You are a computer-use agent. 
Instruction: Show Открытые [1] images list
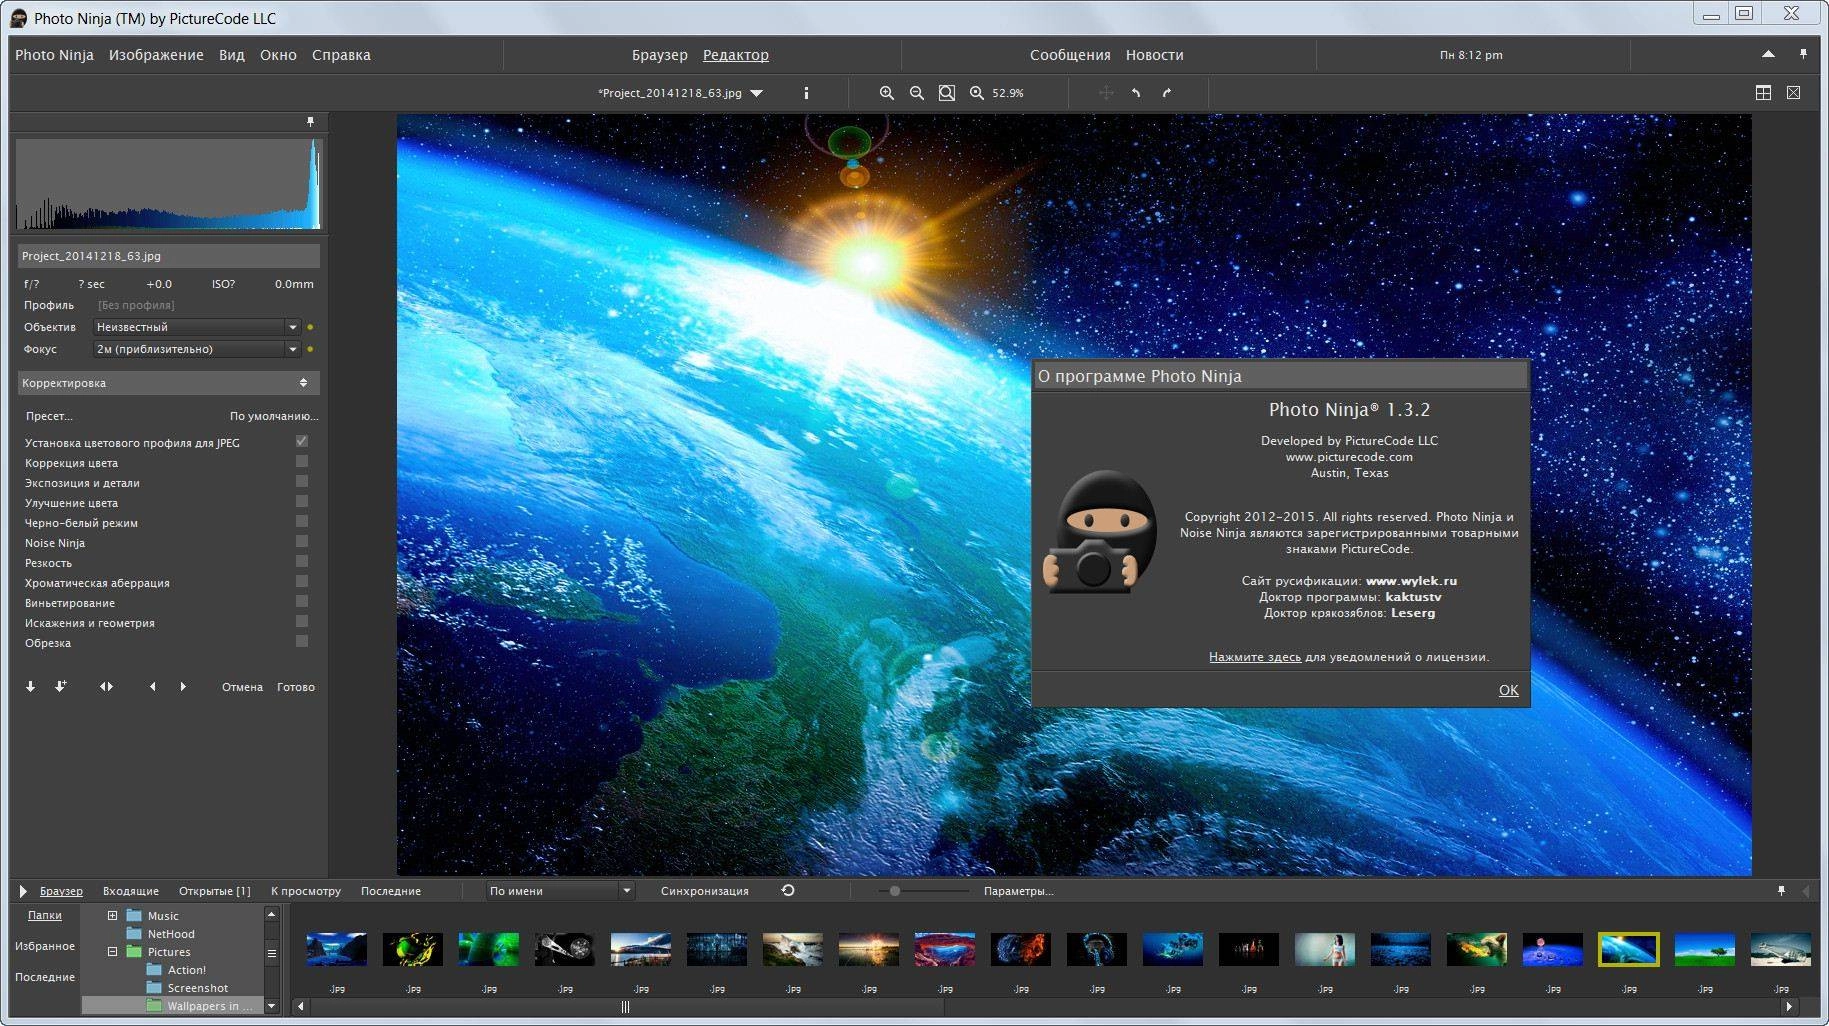(214, 891)
